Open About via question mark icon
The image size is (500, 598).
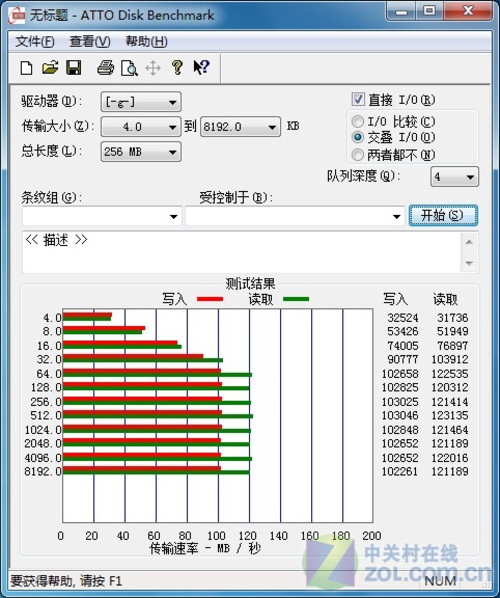click(177, 68)
